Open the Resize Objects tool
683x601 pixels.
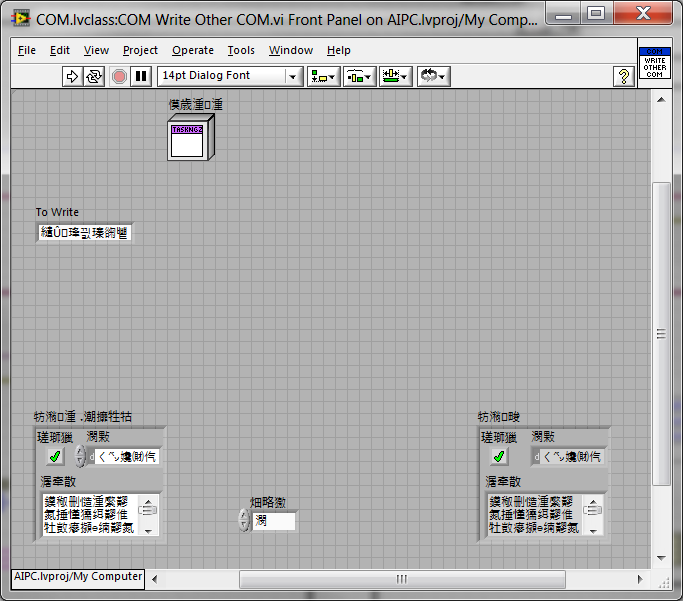396,77
